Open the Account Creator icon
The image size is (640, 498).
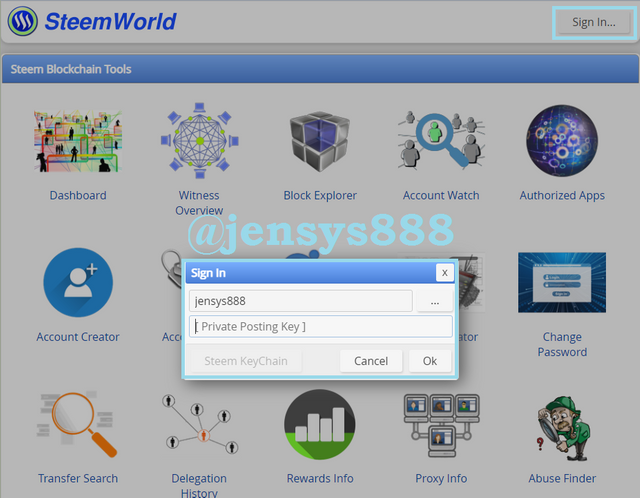[78, 282]
